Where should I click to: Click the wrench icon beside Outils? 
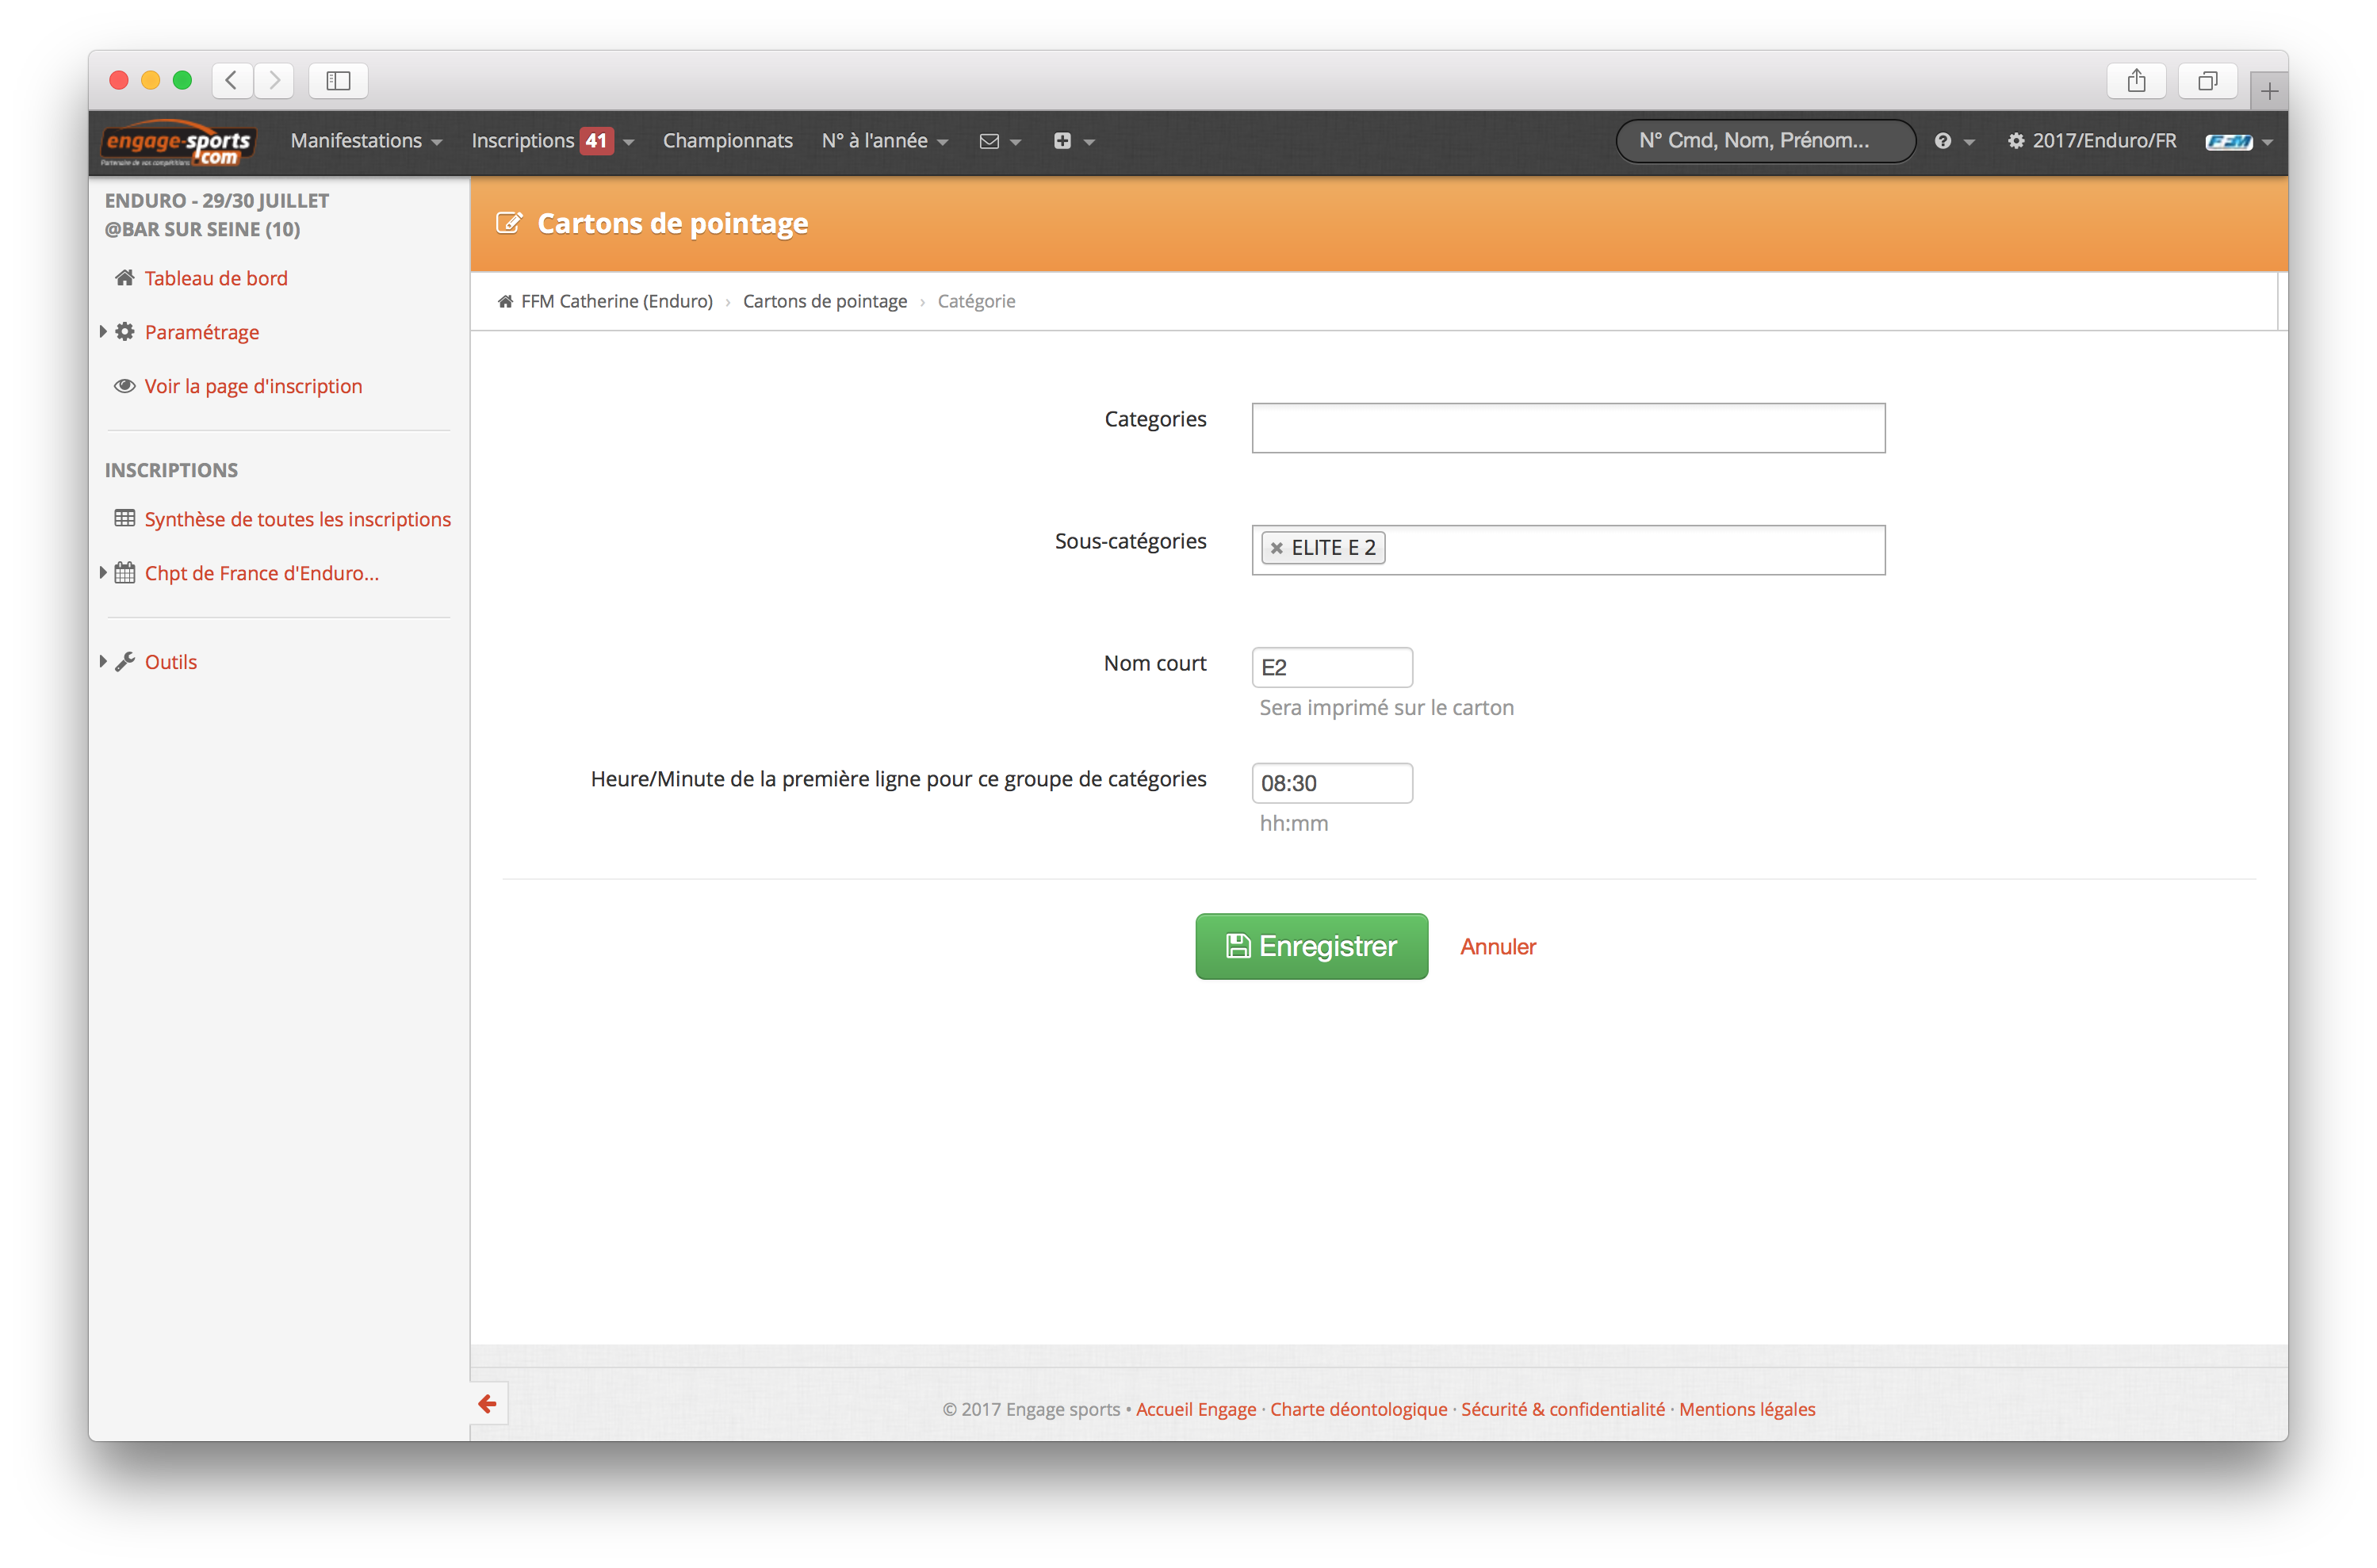124,661
